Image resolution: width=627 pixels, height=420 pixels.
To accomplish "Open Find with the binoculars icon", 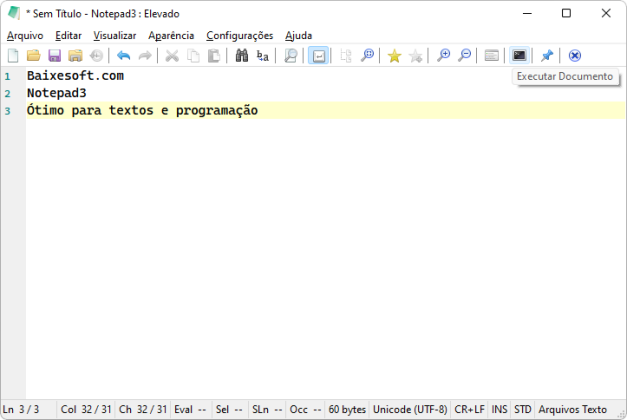I will (242, 56).
